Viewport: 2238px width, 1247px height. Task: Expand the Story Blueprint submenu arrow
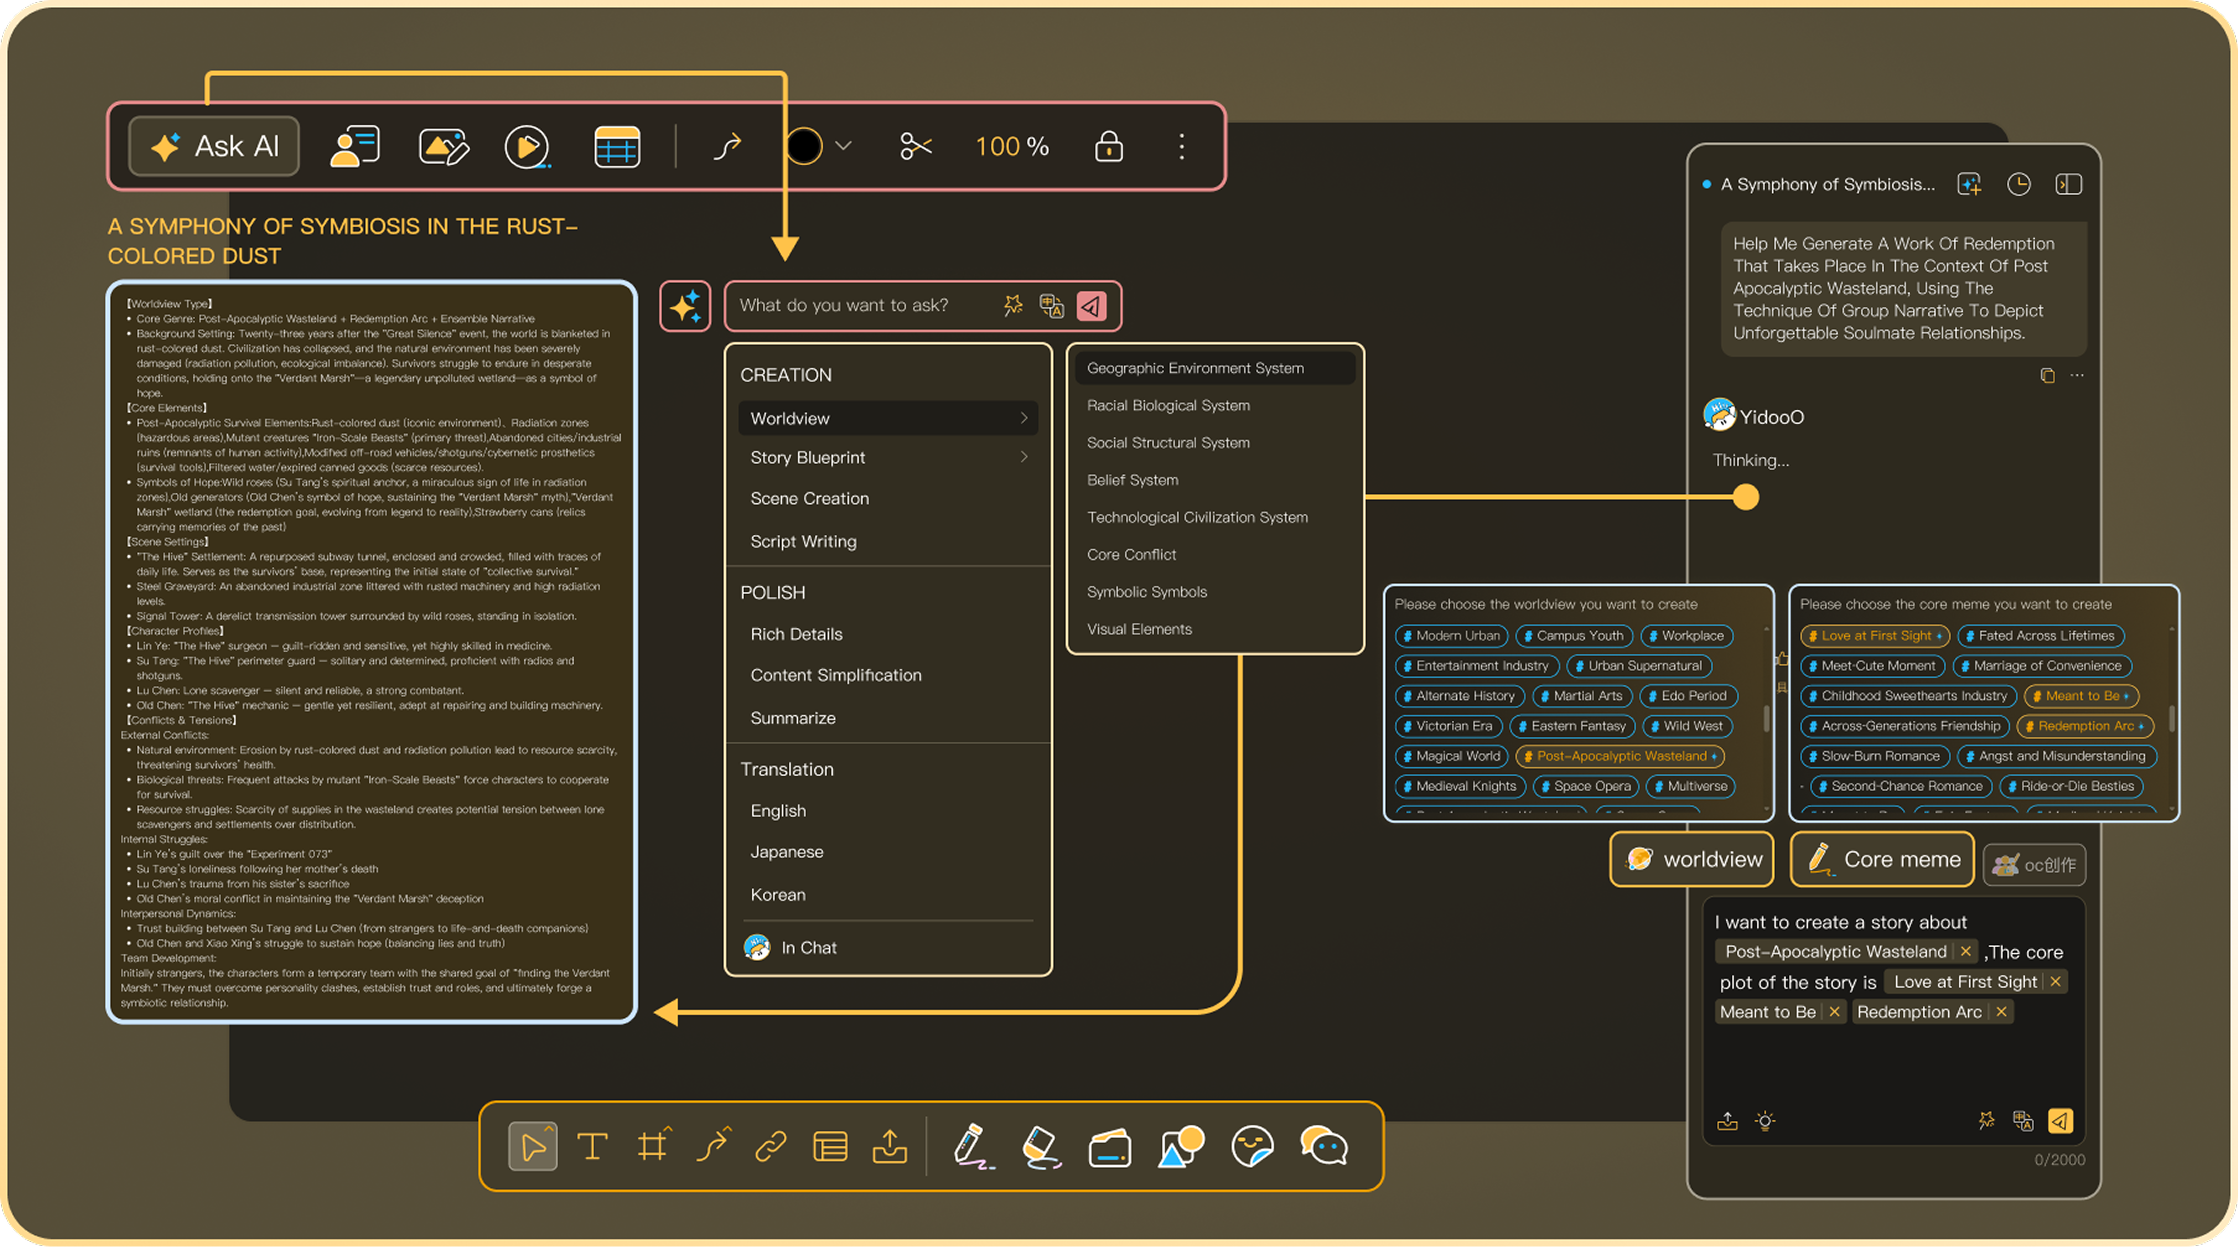1024,457
